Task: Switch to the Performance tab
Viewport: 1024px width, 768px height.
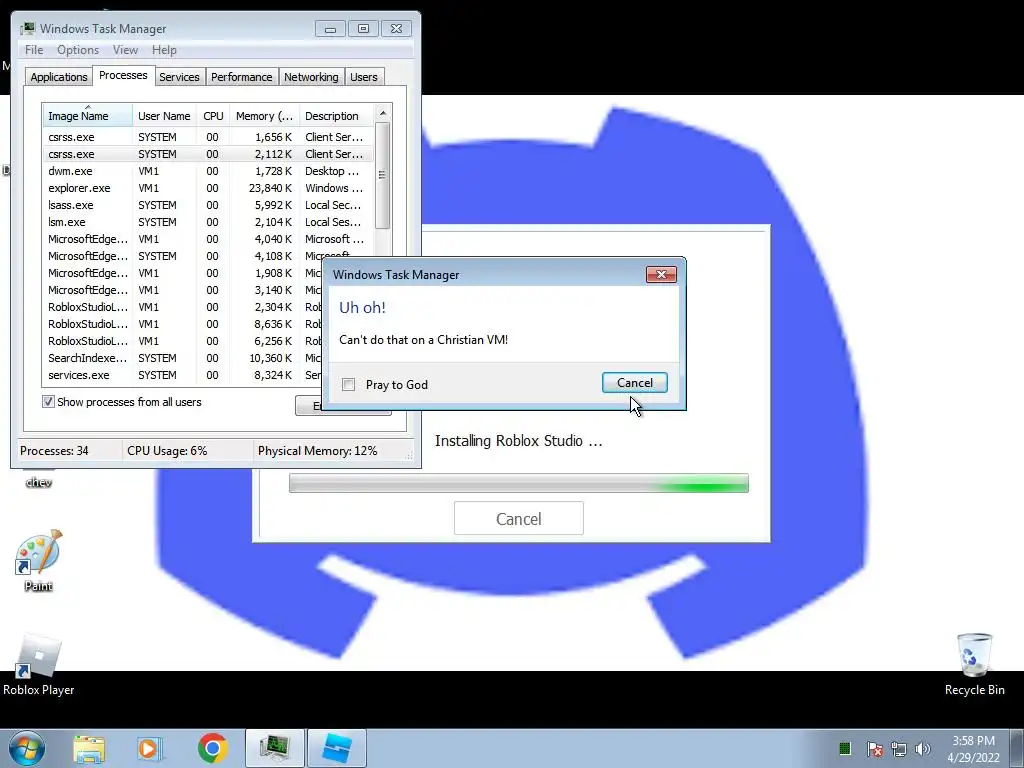Action: point(241,77)
